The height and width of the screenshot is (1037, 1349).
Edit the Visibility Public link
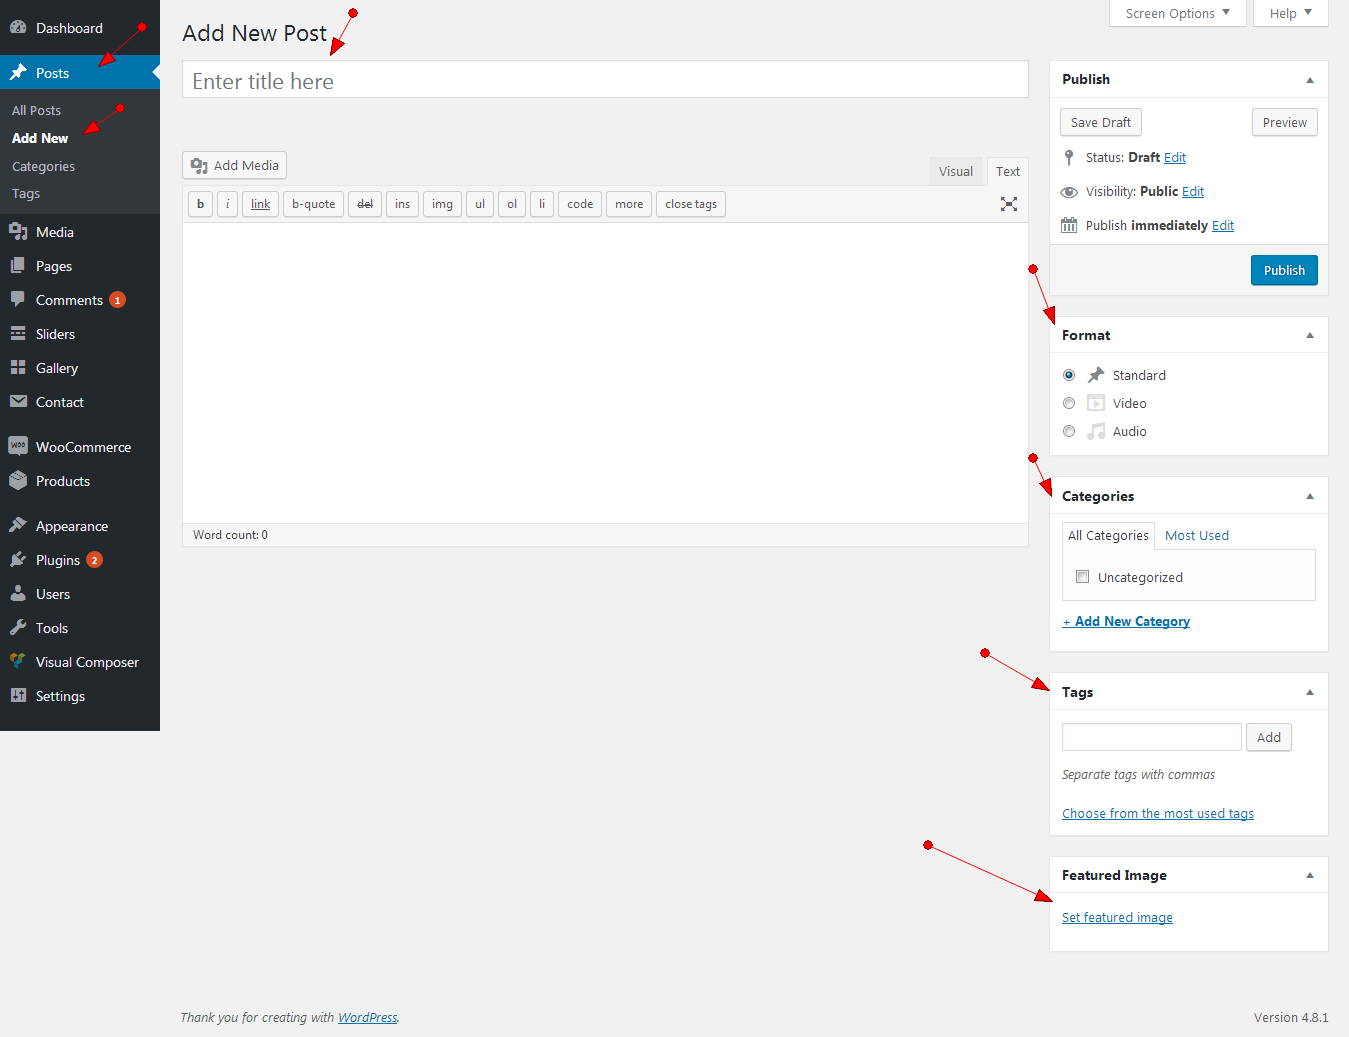click(1193, 192)
